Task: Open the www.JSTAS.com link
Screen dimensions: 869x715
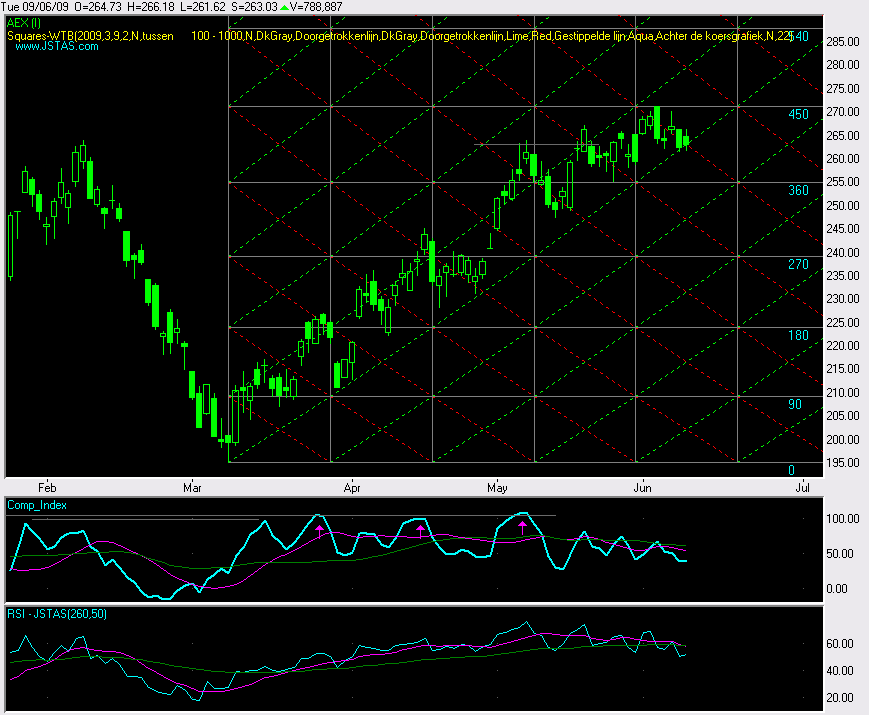Action: point(43,46)
